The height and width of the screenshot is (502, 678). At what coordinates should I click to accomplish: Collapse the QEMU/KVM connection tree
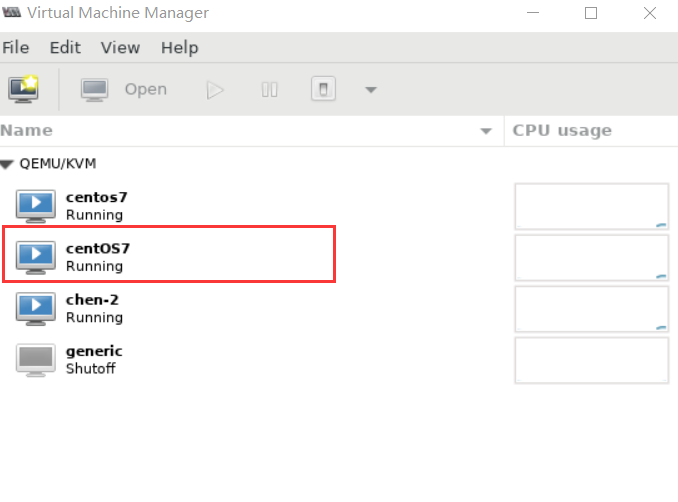[7, 164]
